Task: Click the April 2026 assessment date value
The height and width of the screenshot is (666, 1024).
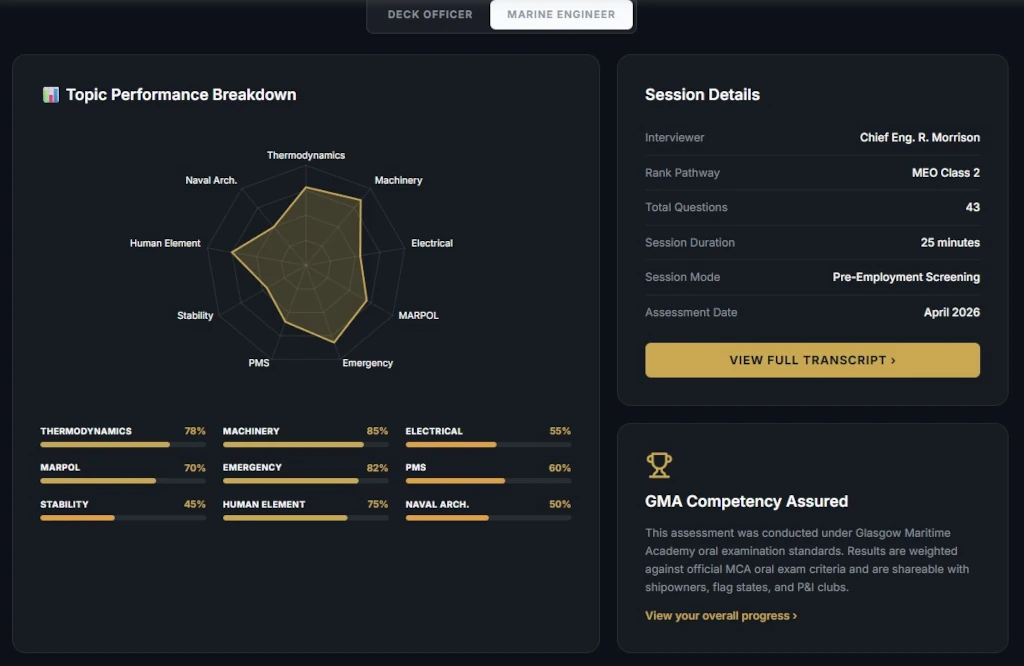Action: (x=952, y=312)
